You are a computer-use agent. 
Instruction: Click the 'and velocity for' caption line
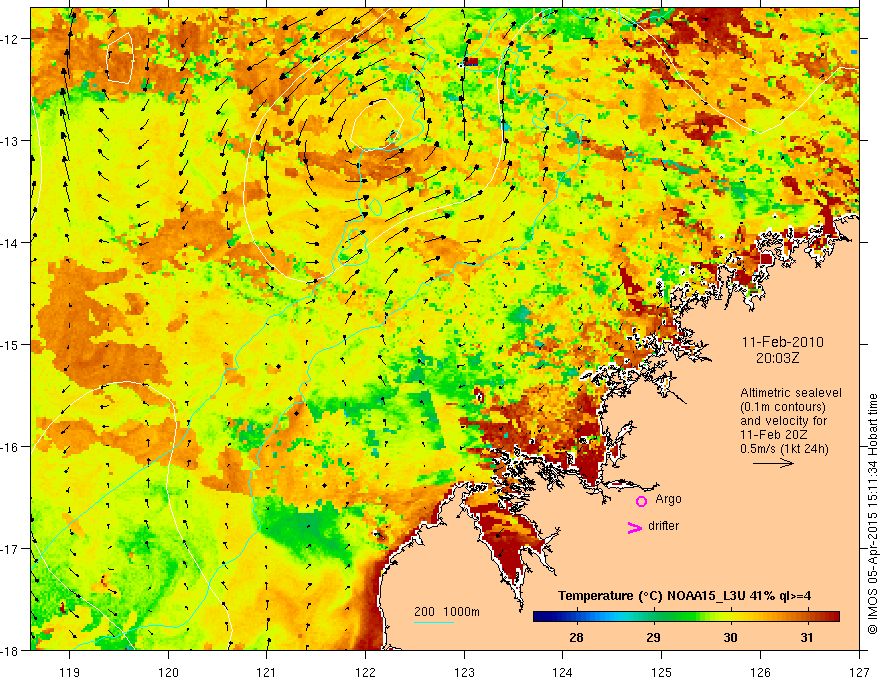click(x=783, y=421)
